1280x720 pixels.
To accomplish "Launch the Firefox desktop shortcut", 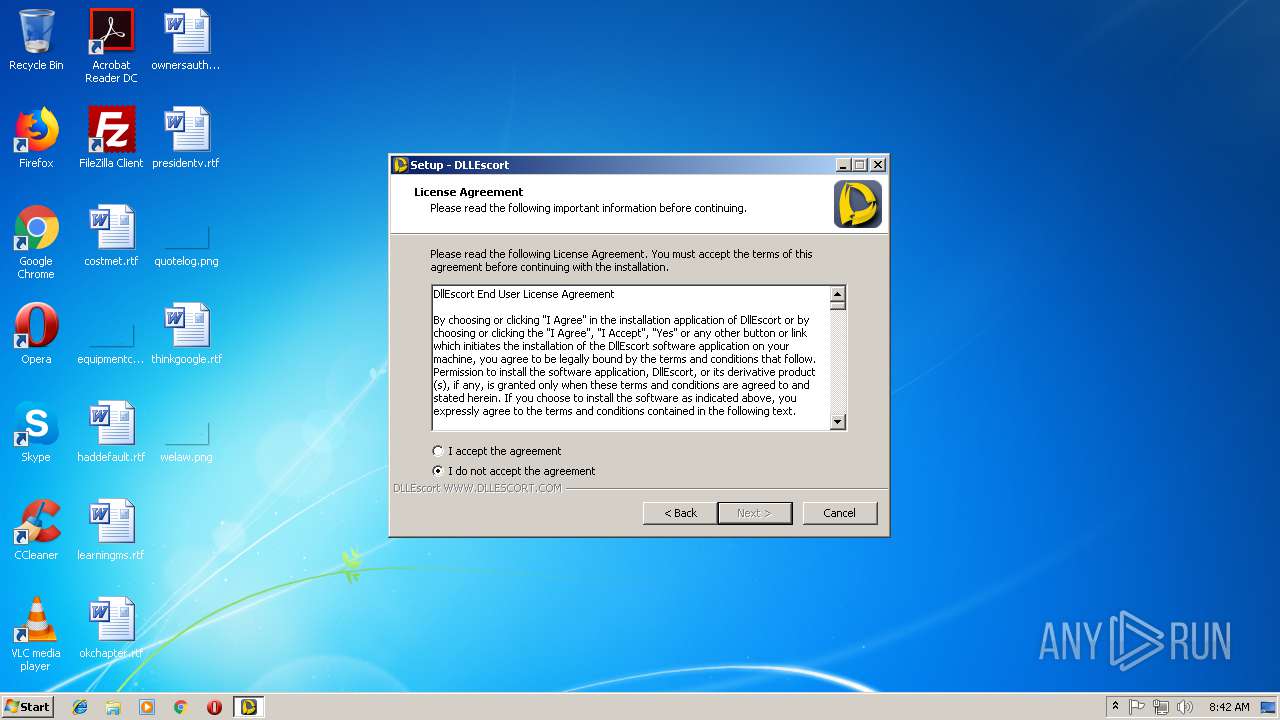I will click(36, 138).
